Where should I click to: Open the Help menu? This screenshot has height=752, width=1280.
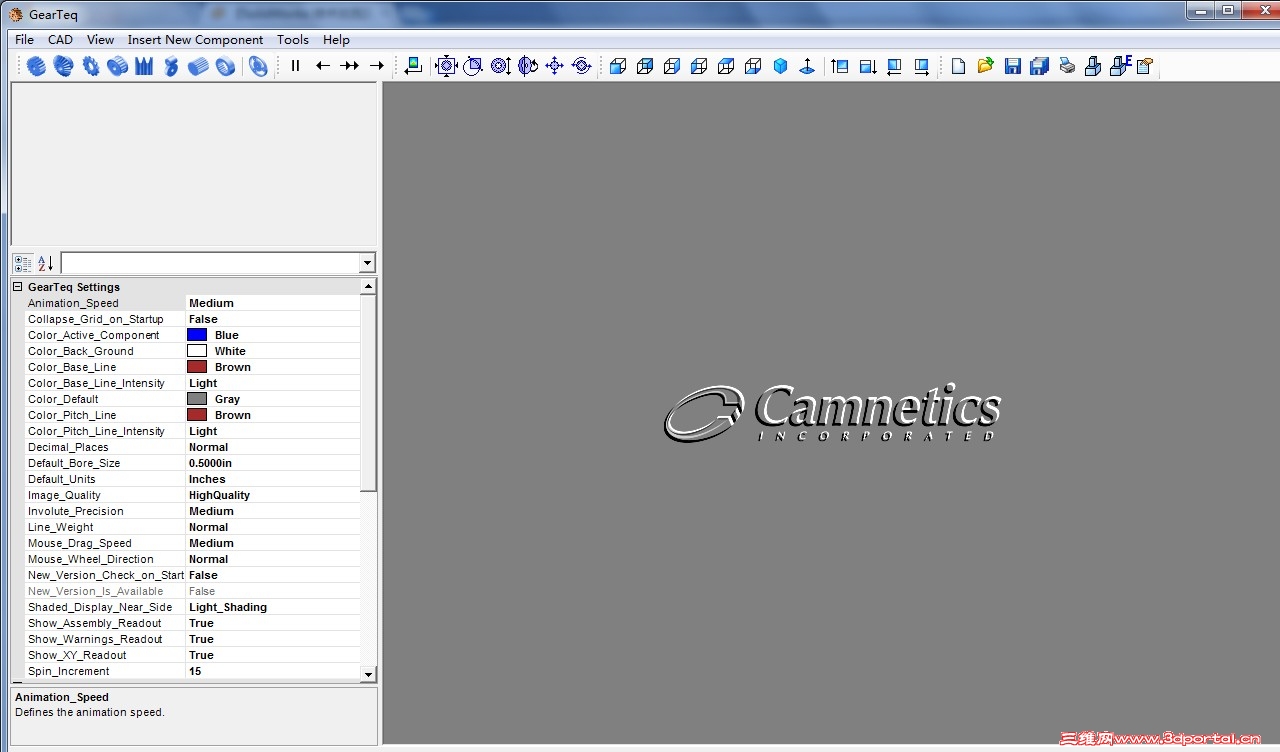pos(336,40)
